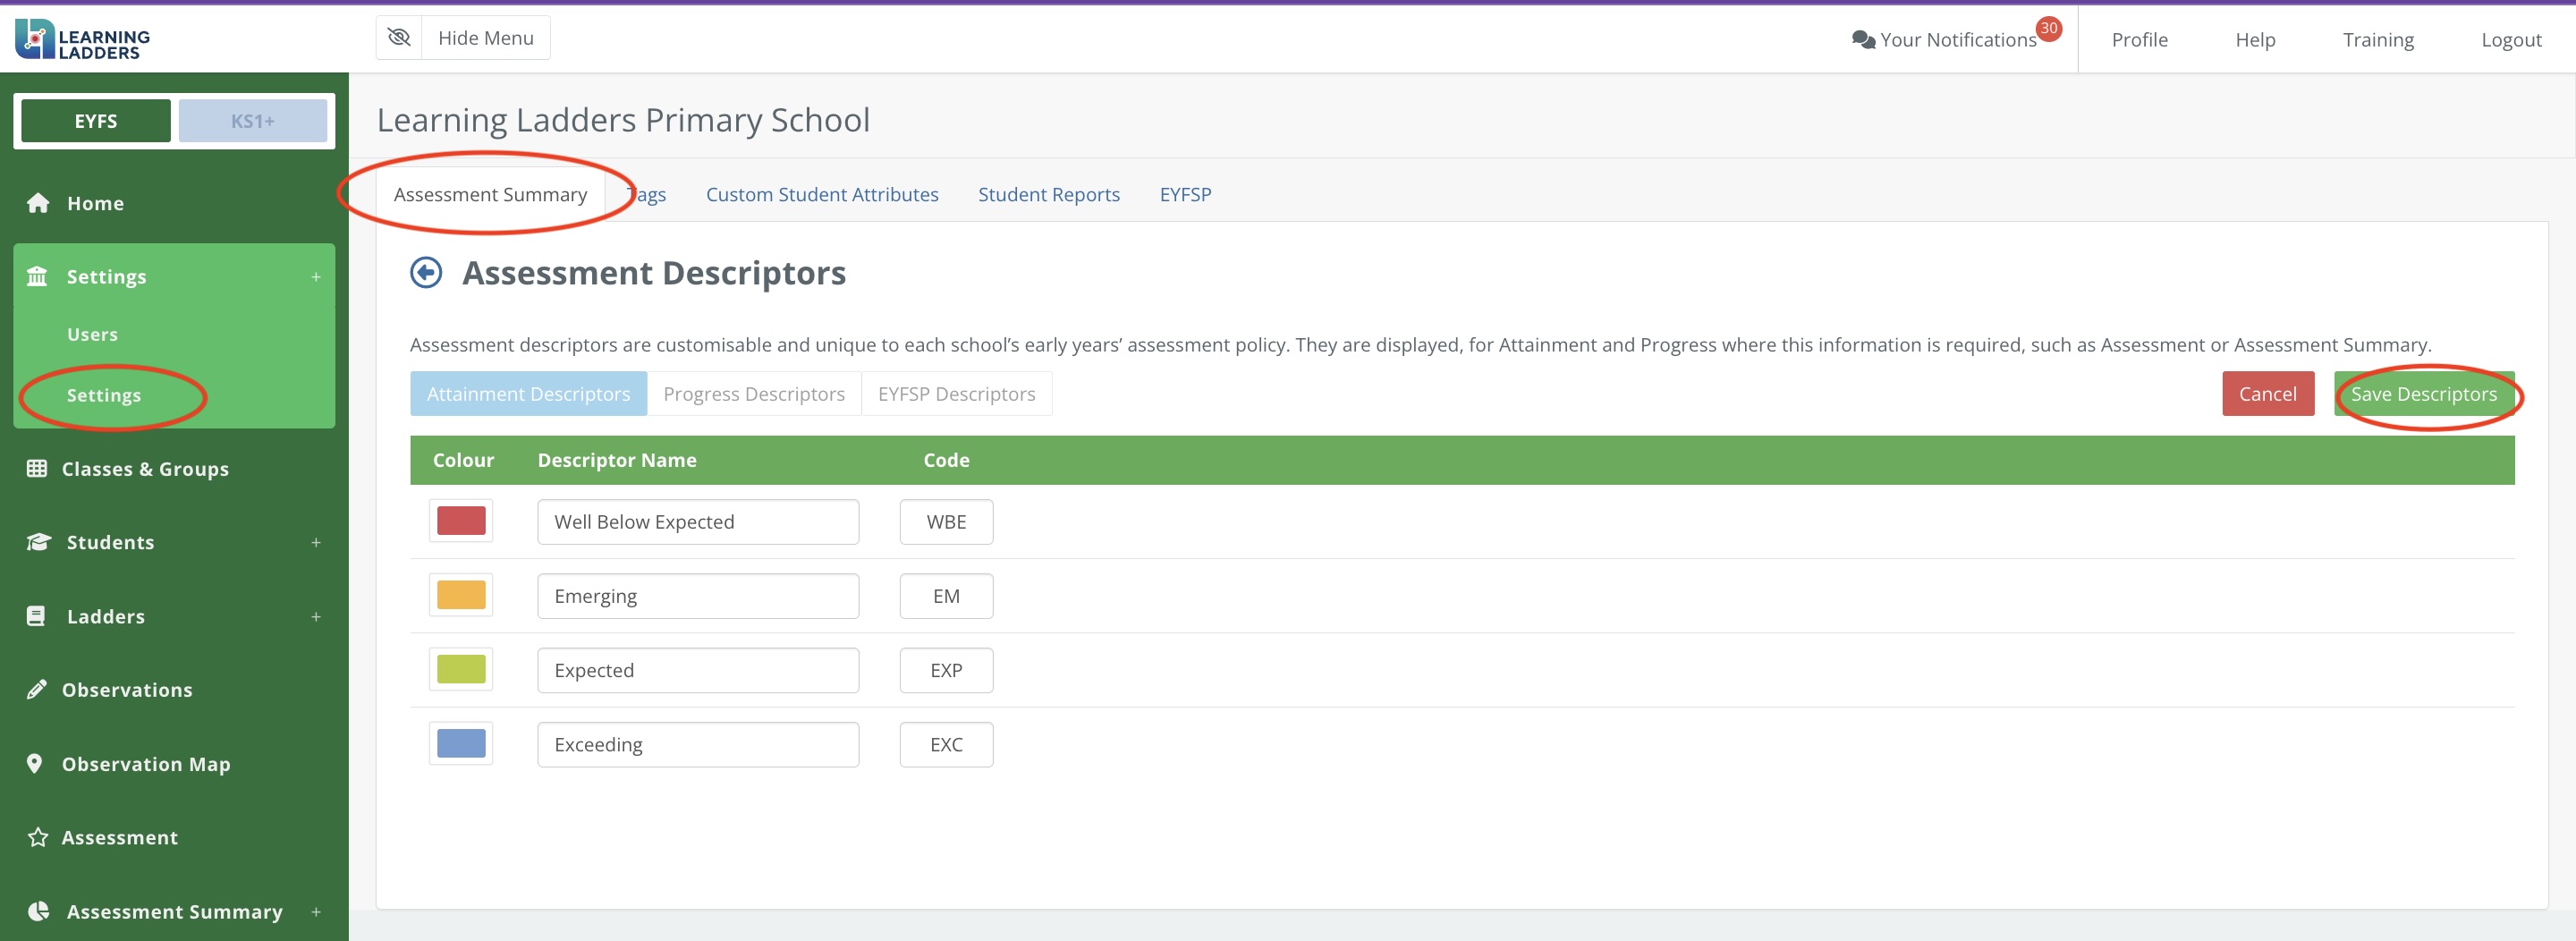The width and height of the screenshot is (2576, 941).
Task: Open the red colour swatch for Well Below Expected
Action: 461,521
